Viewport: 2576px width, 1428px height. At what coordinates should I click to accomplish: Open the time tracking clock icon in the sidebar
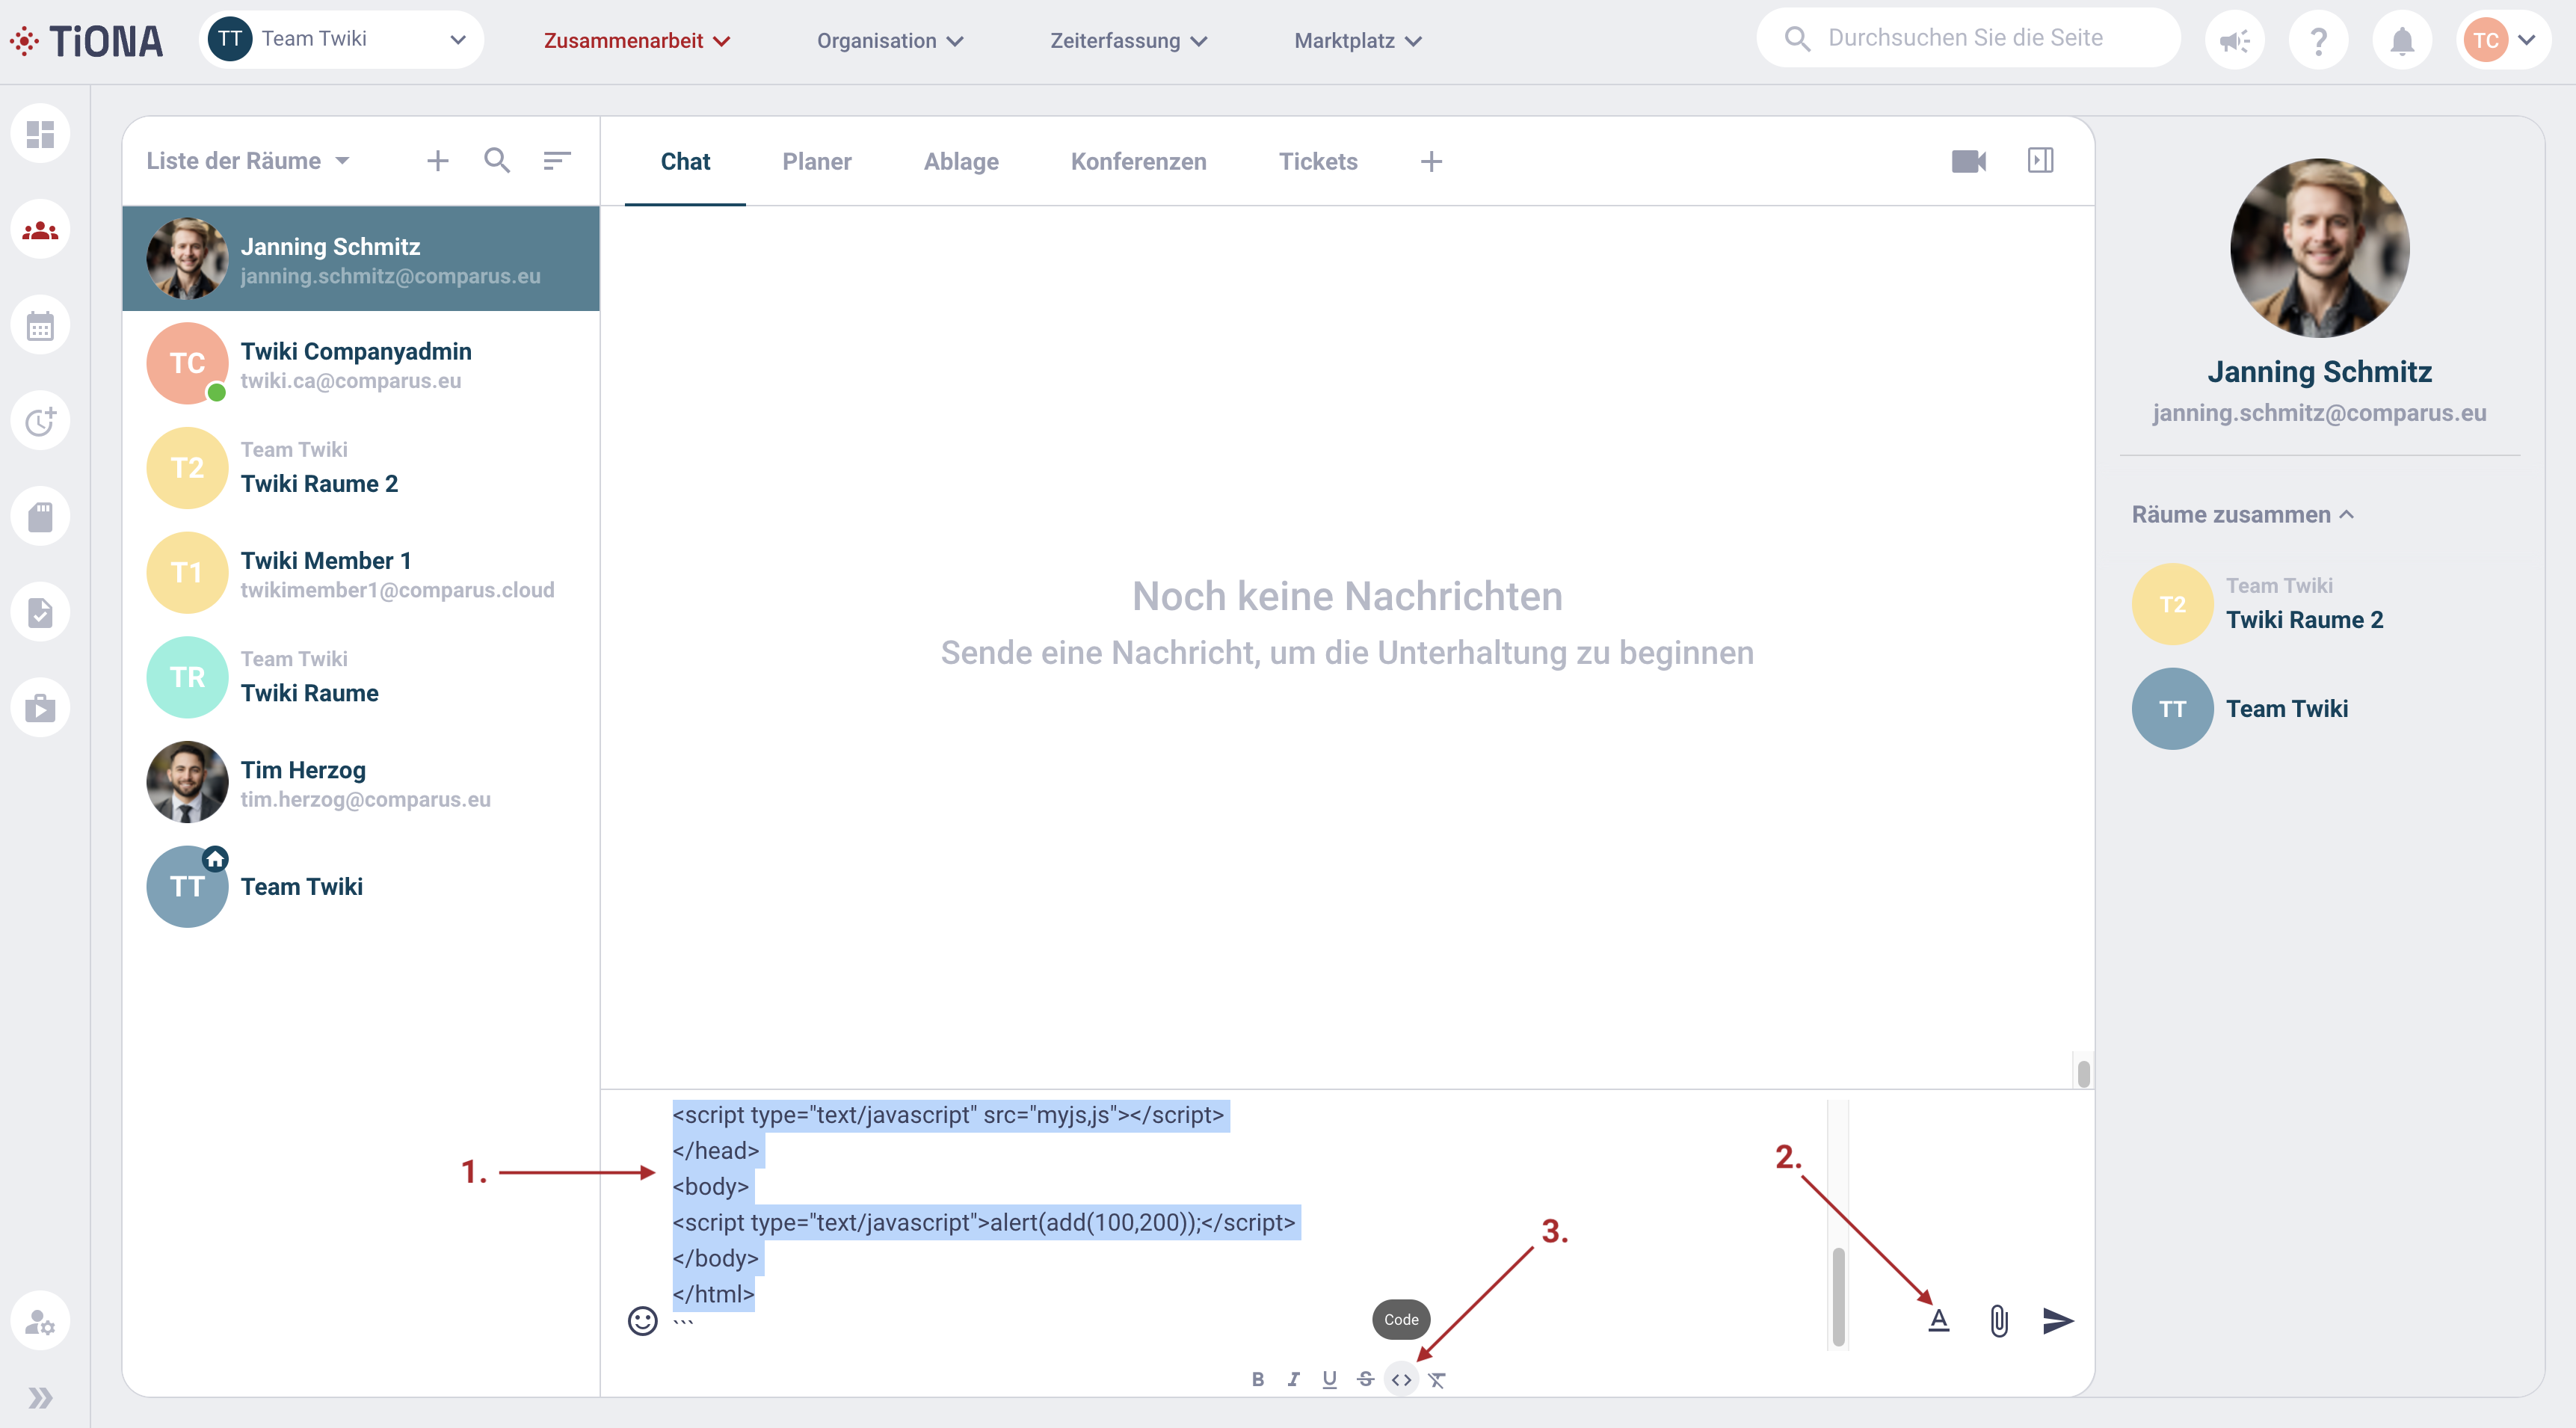tap(40, 421)
